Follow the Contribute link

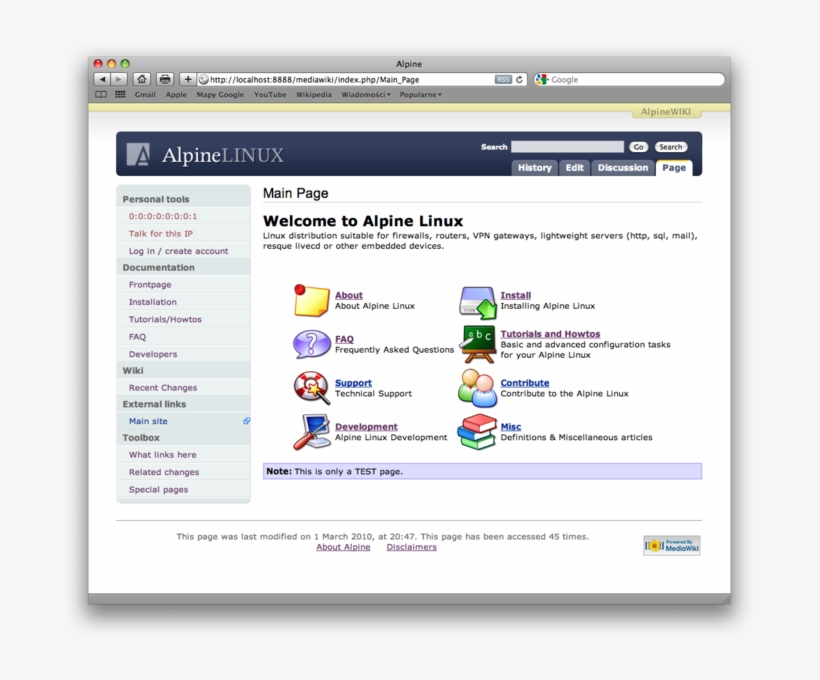[x=525, y=383]
